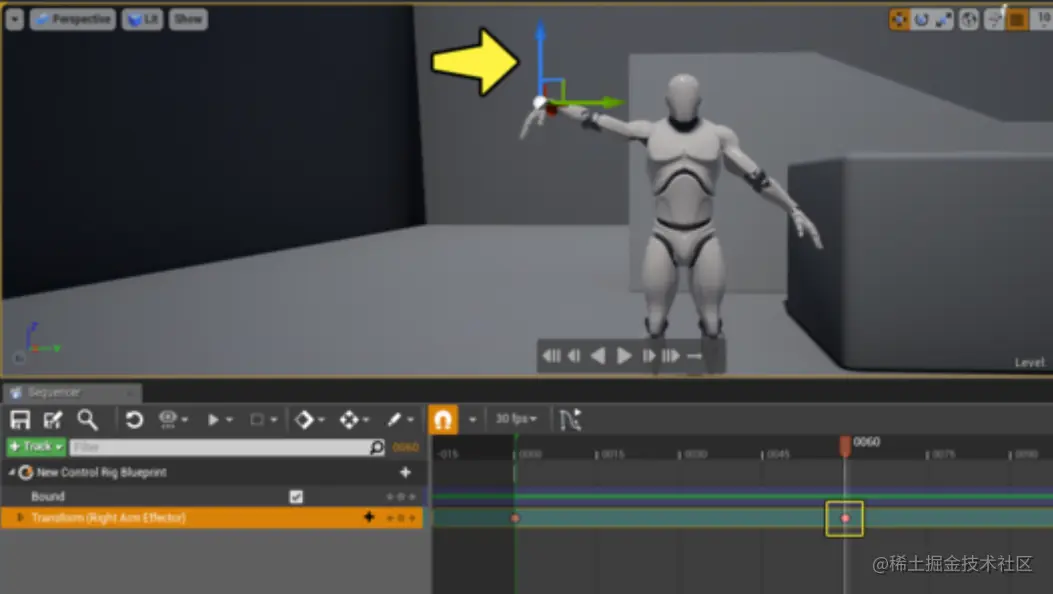This screenshot has width=1053, height=594.
Task: Open the Lit view mode menu
Action: (141, 18)
